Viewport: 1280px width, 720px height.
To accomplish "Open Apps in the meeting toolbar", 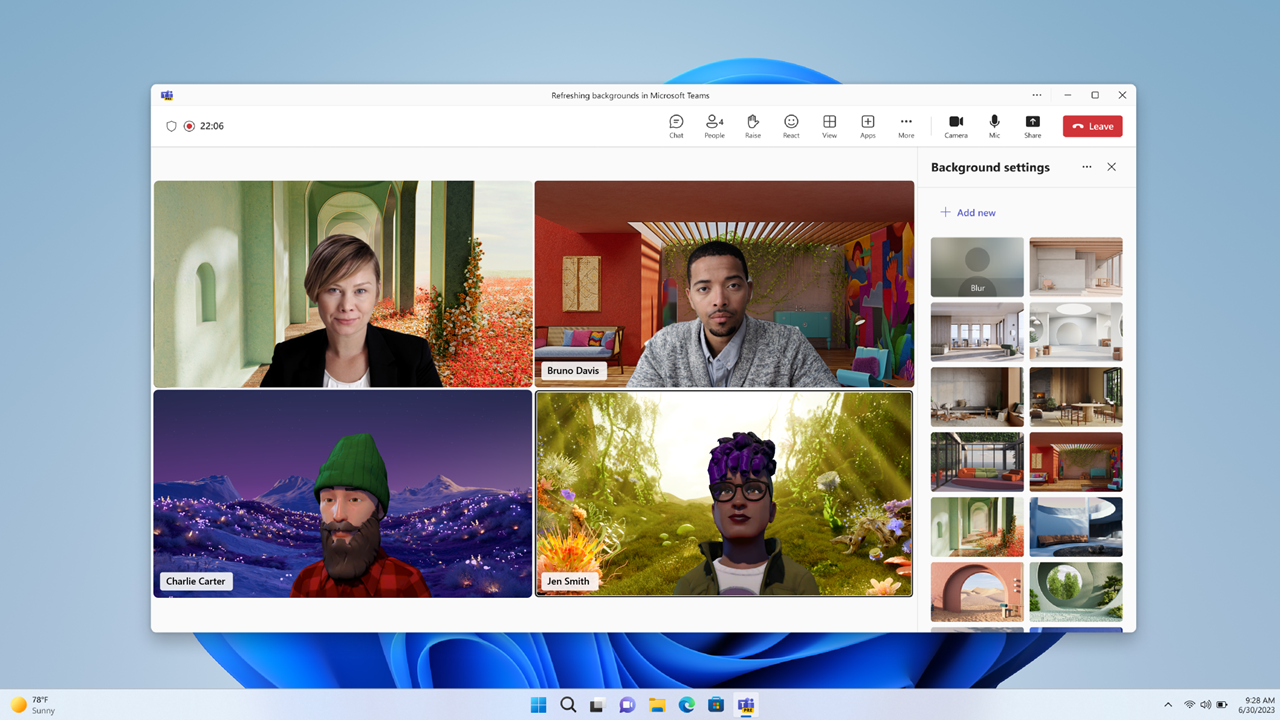I will (x=868, y=126).
